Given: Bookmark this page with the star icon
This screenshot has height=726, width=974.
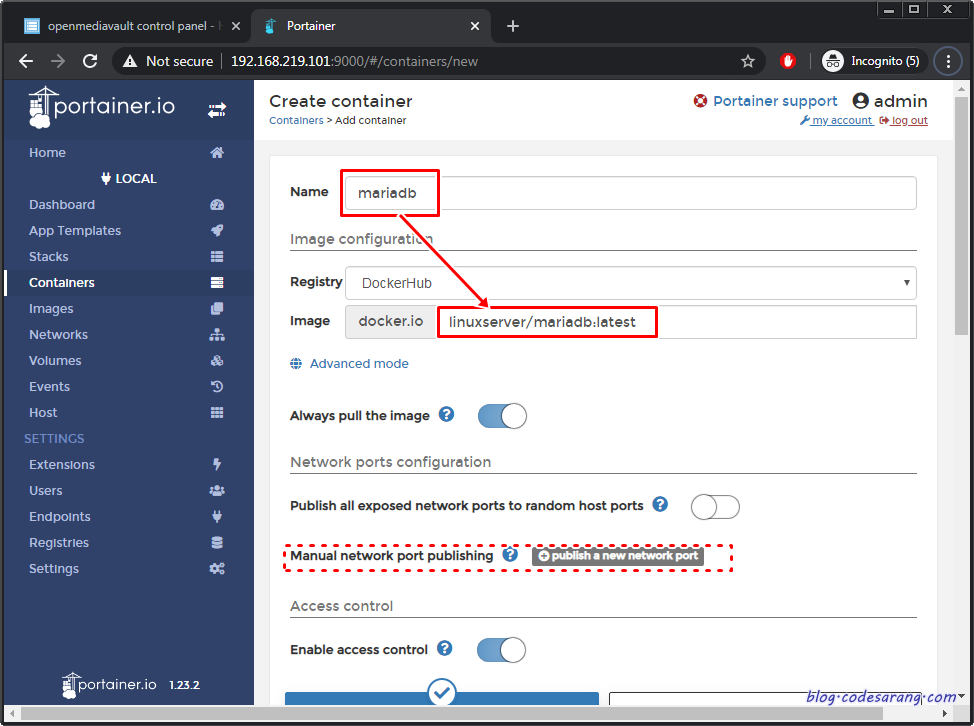Looking at the screenshot, I should [x=748, y=61].
